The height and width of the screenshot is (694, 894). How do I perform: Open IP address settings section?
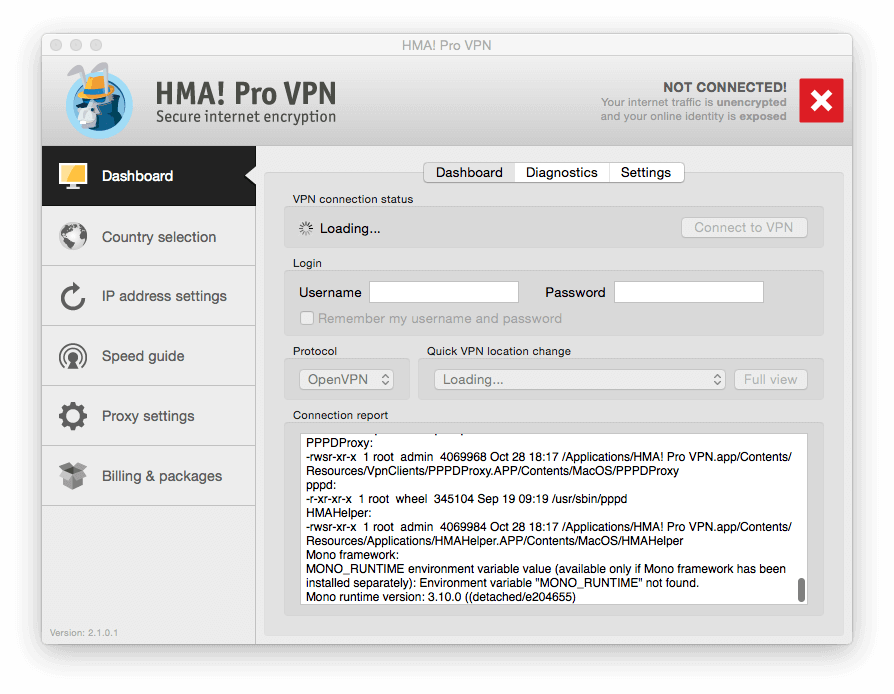click(x=149, y=296)
